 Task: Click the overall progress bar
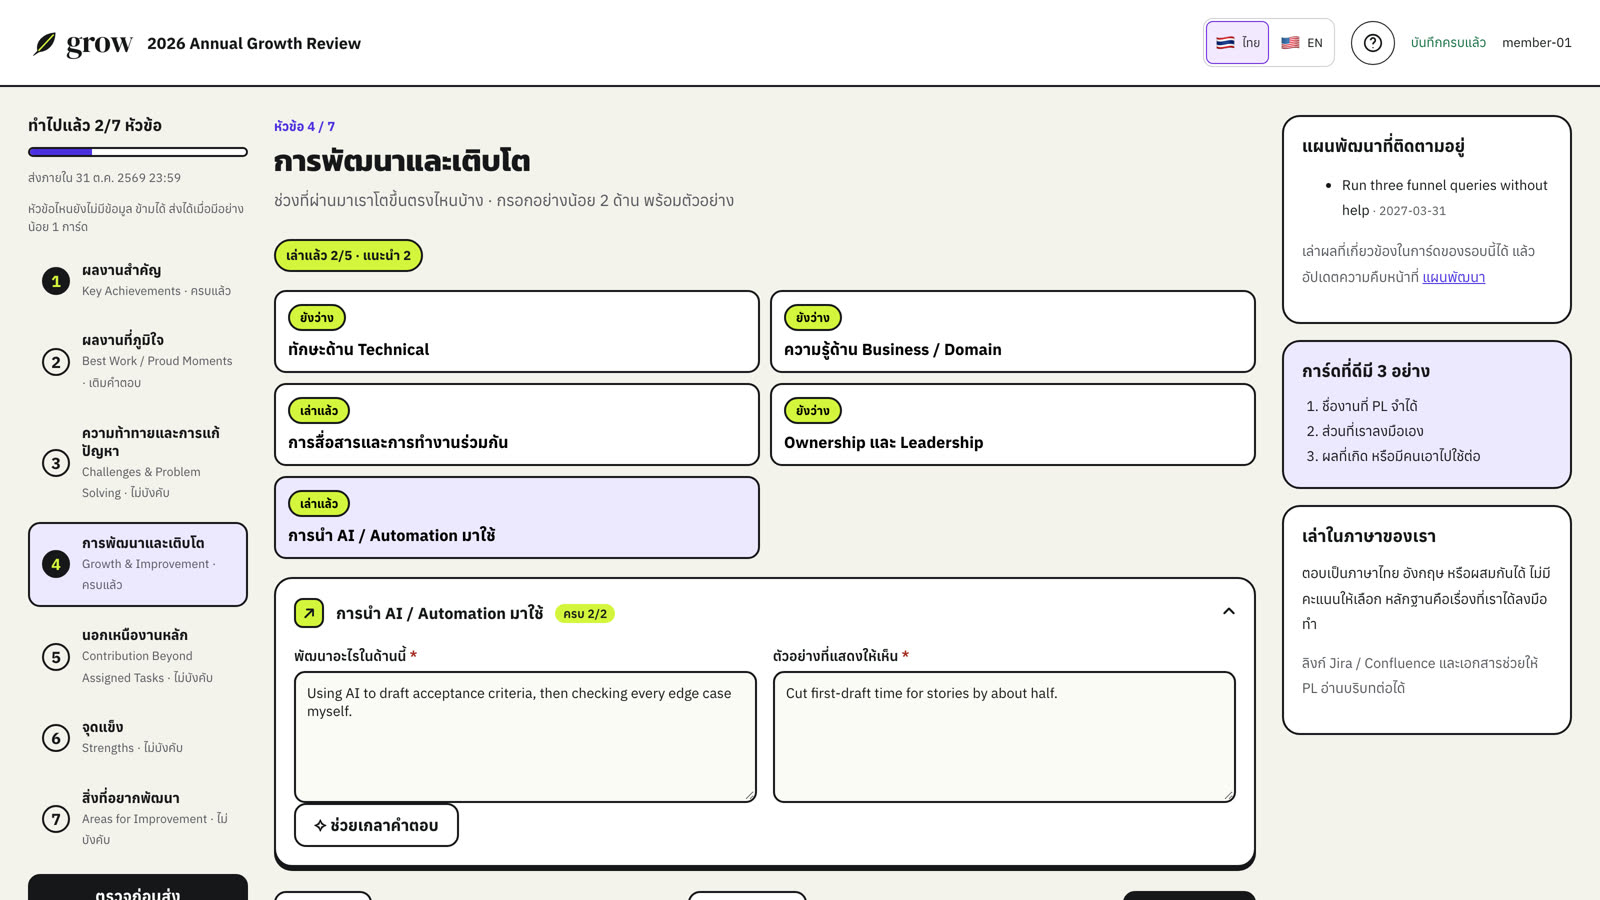click(138, 152)
